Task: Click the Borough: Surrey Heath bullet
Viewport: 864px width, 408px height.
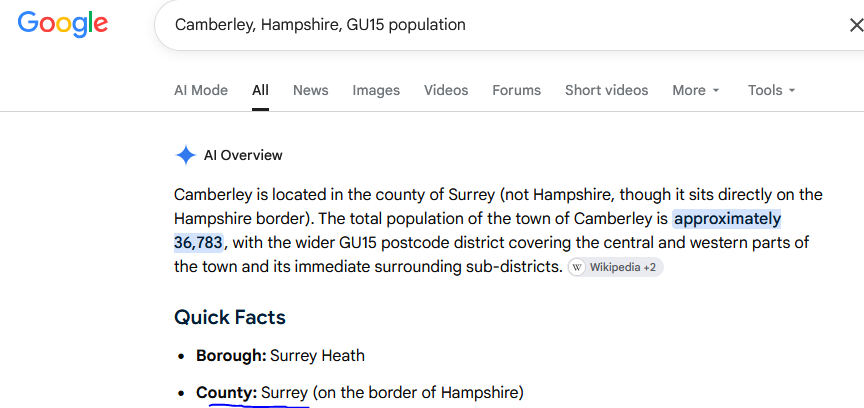Action: [x=280, y=356]
